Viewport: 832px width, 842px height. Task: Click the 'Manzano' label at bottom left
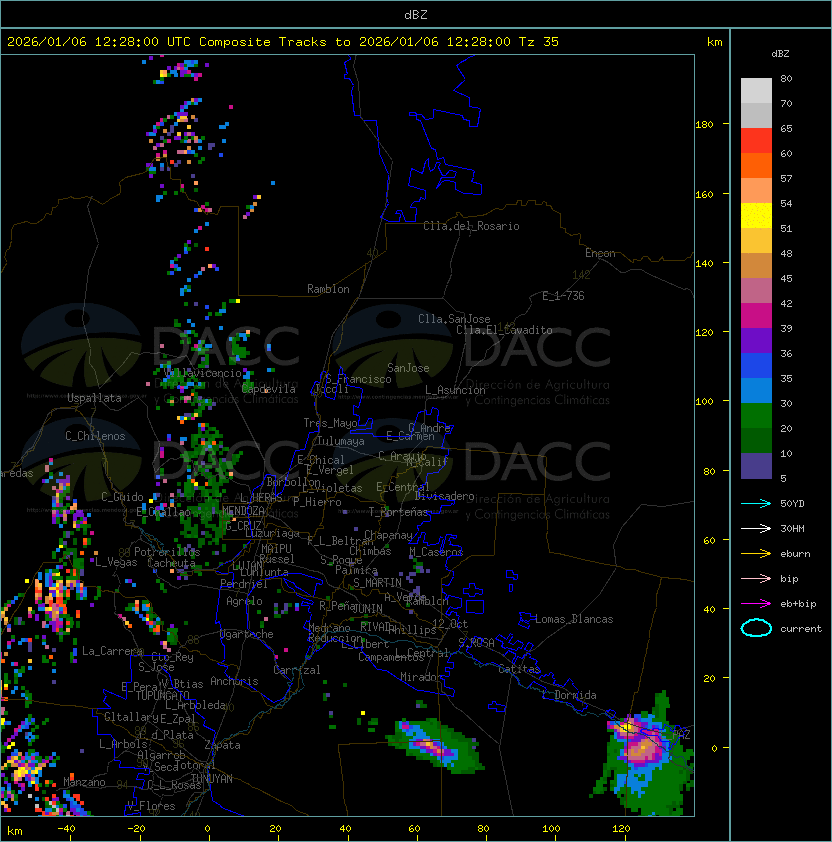point(84,782)
